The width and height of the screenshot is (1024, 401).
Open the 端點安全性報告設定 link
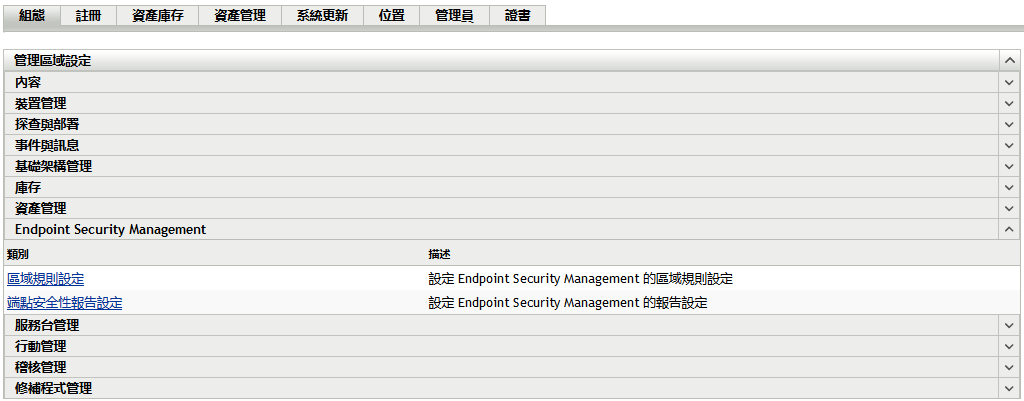coord(64,303)
